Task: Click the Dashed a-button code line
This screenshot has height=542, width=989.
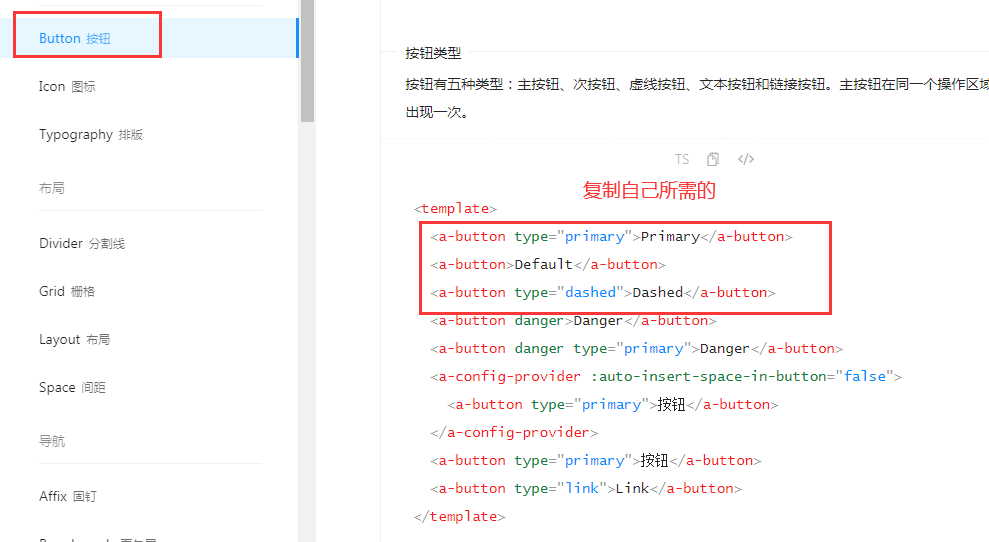Action: (x=602, y=292)
